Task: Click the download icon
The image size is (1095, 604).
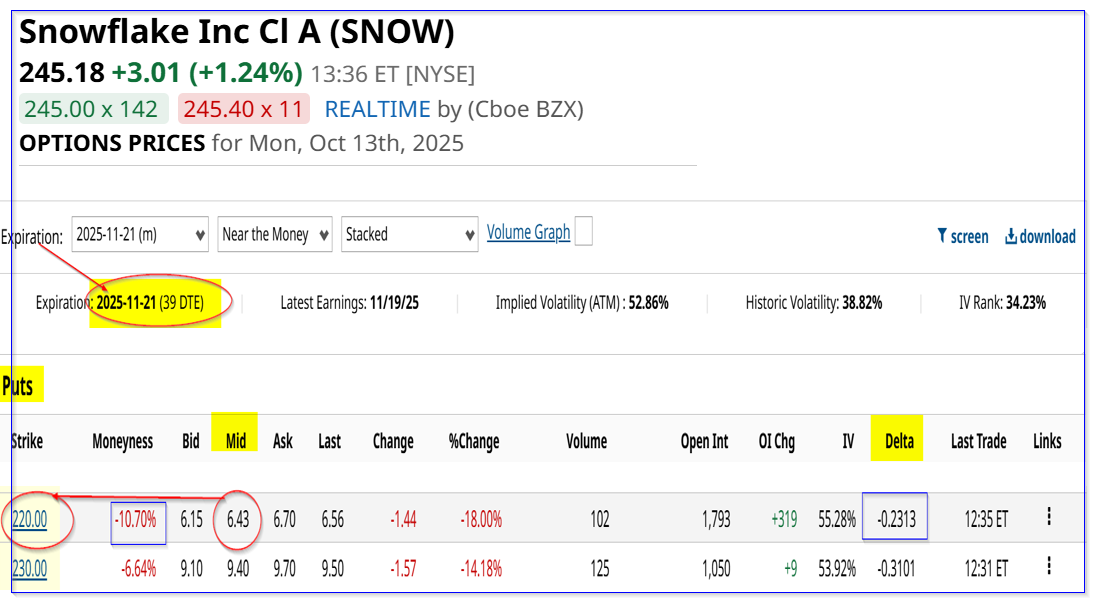Action: pyautogui.click(x=1011, y=237)
